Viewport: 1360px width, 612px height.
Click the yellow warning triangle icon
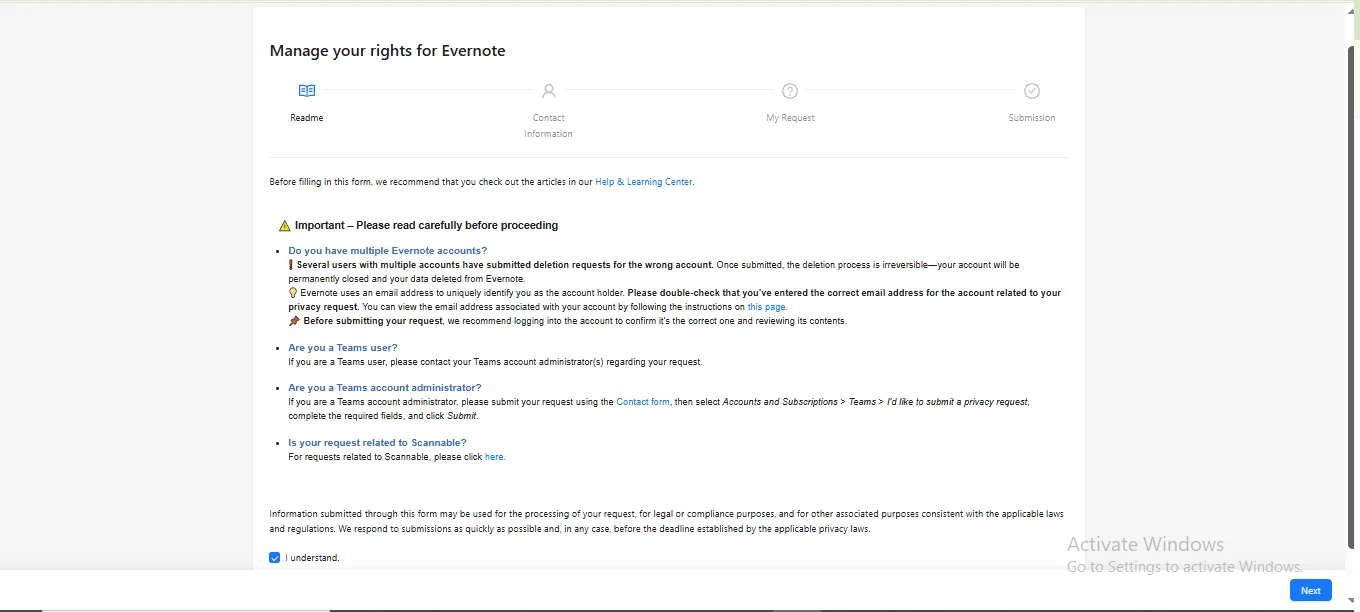[x=285, y=226]
